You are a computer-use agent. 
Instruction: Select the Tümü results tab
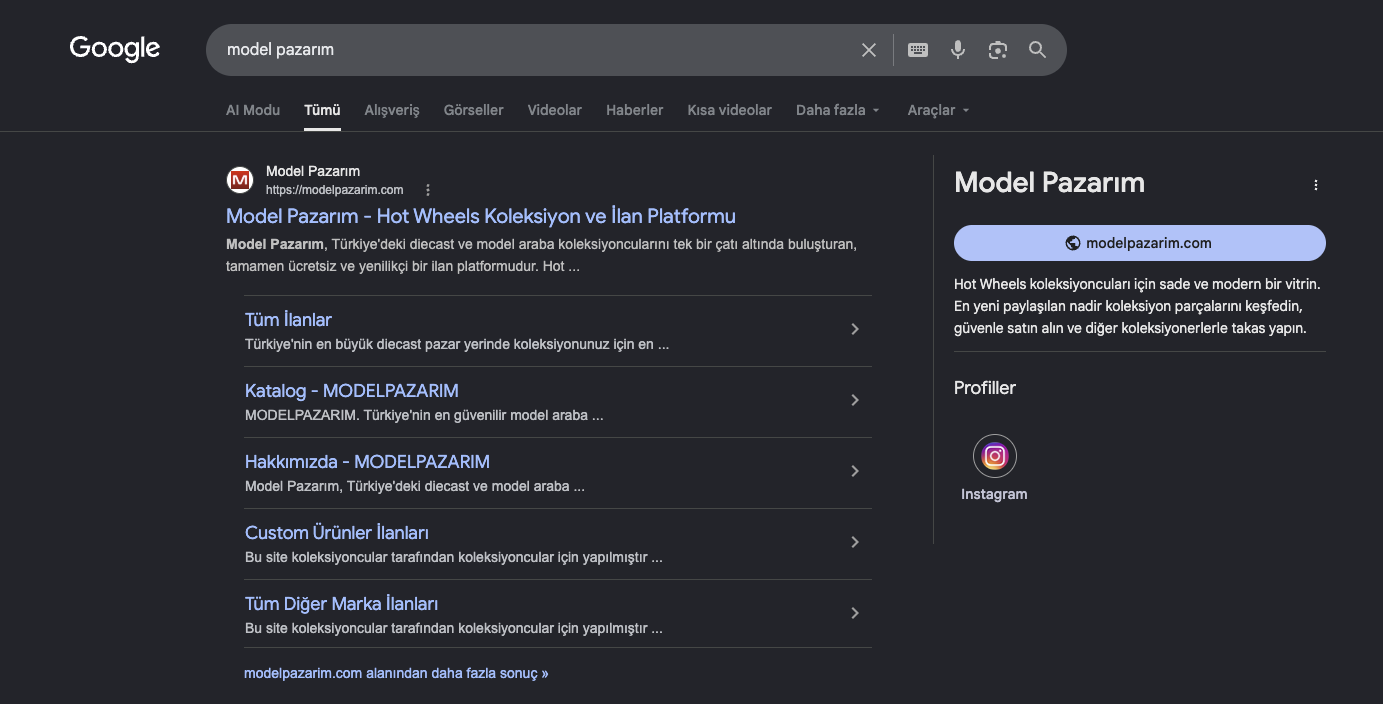pyautogui.click(x=322, y=110)
